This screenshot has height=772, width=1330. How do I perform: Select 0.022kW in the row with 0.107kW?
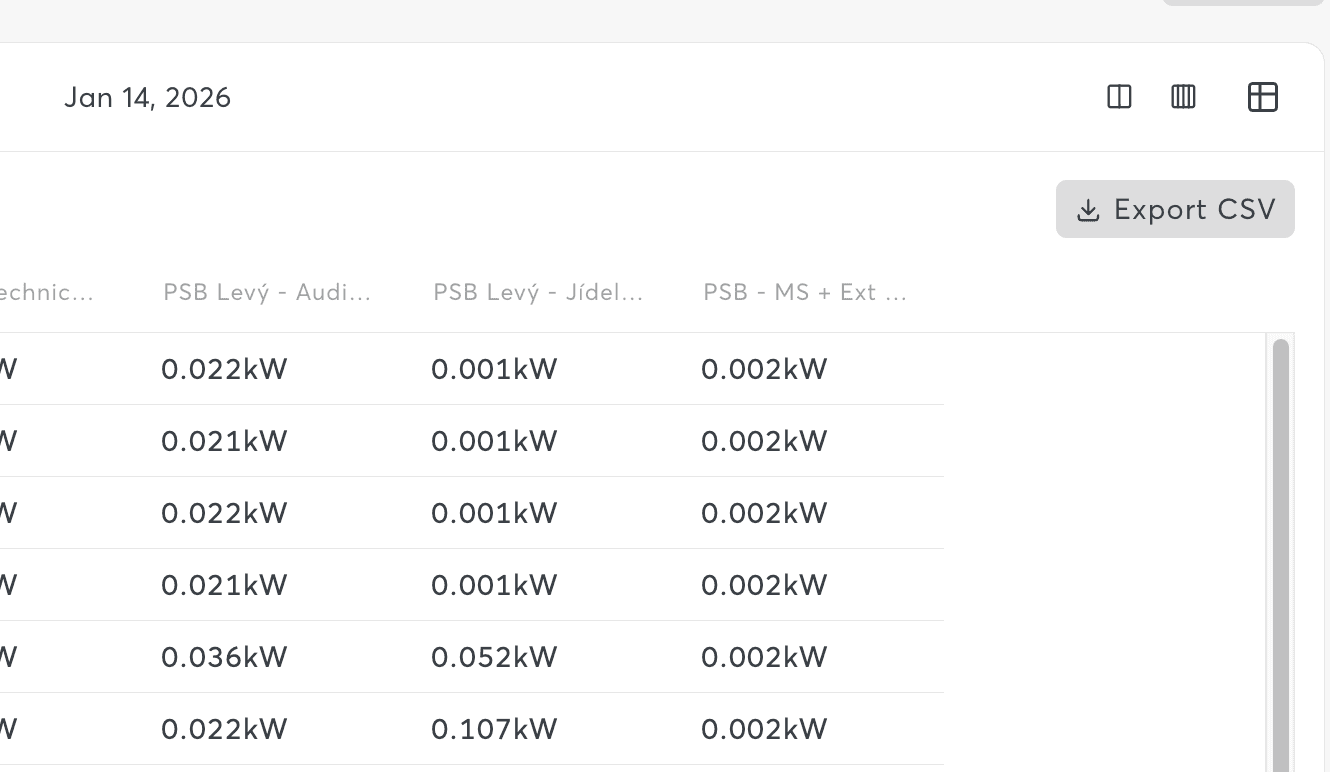(224, 729)
